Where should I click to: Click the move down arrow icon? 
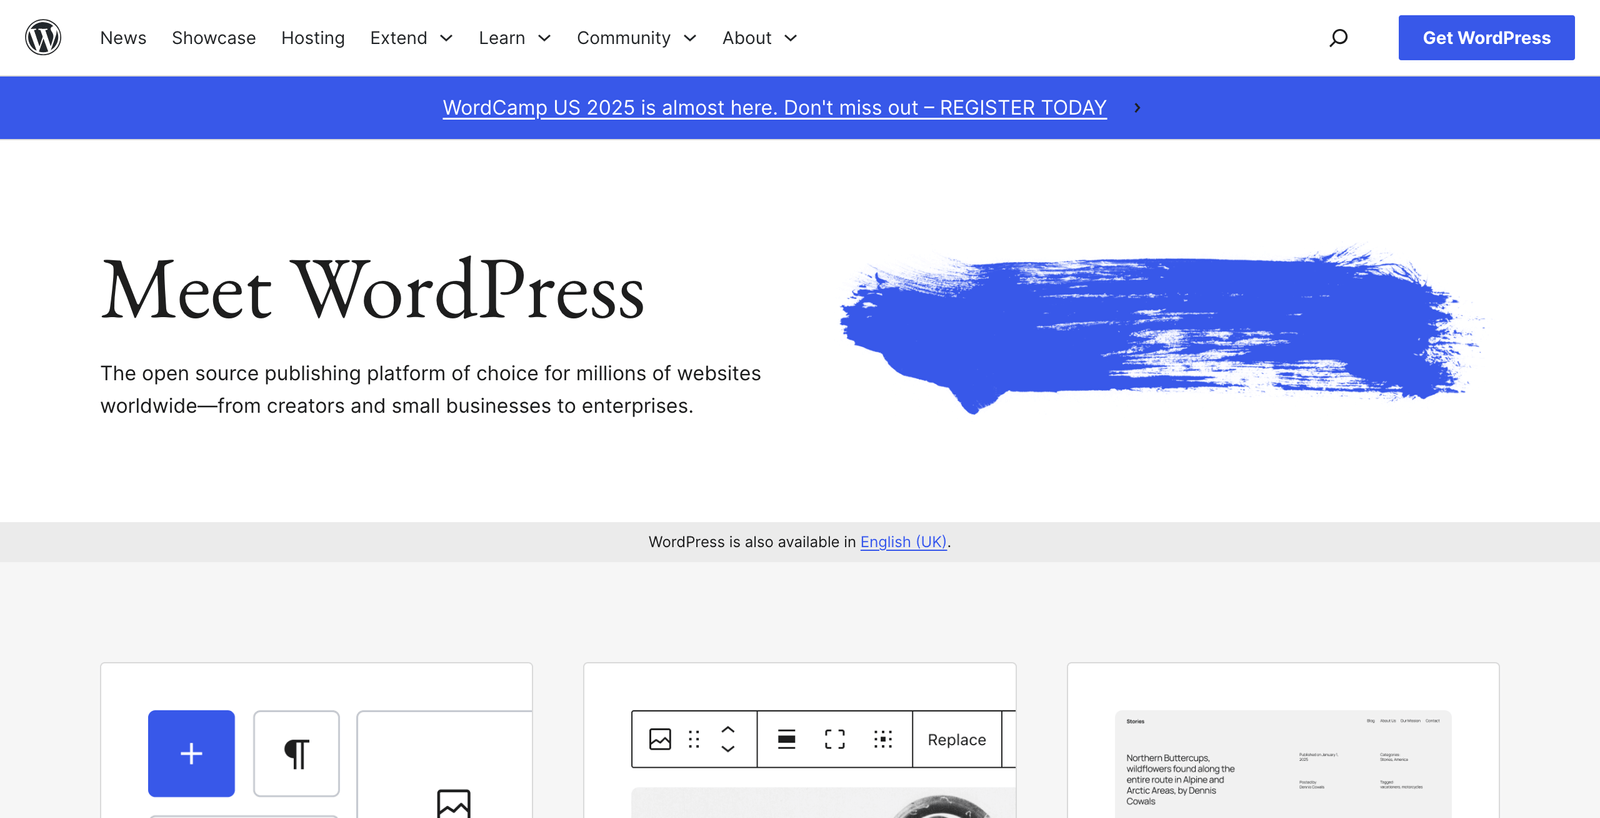[x=728, y=749]
